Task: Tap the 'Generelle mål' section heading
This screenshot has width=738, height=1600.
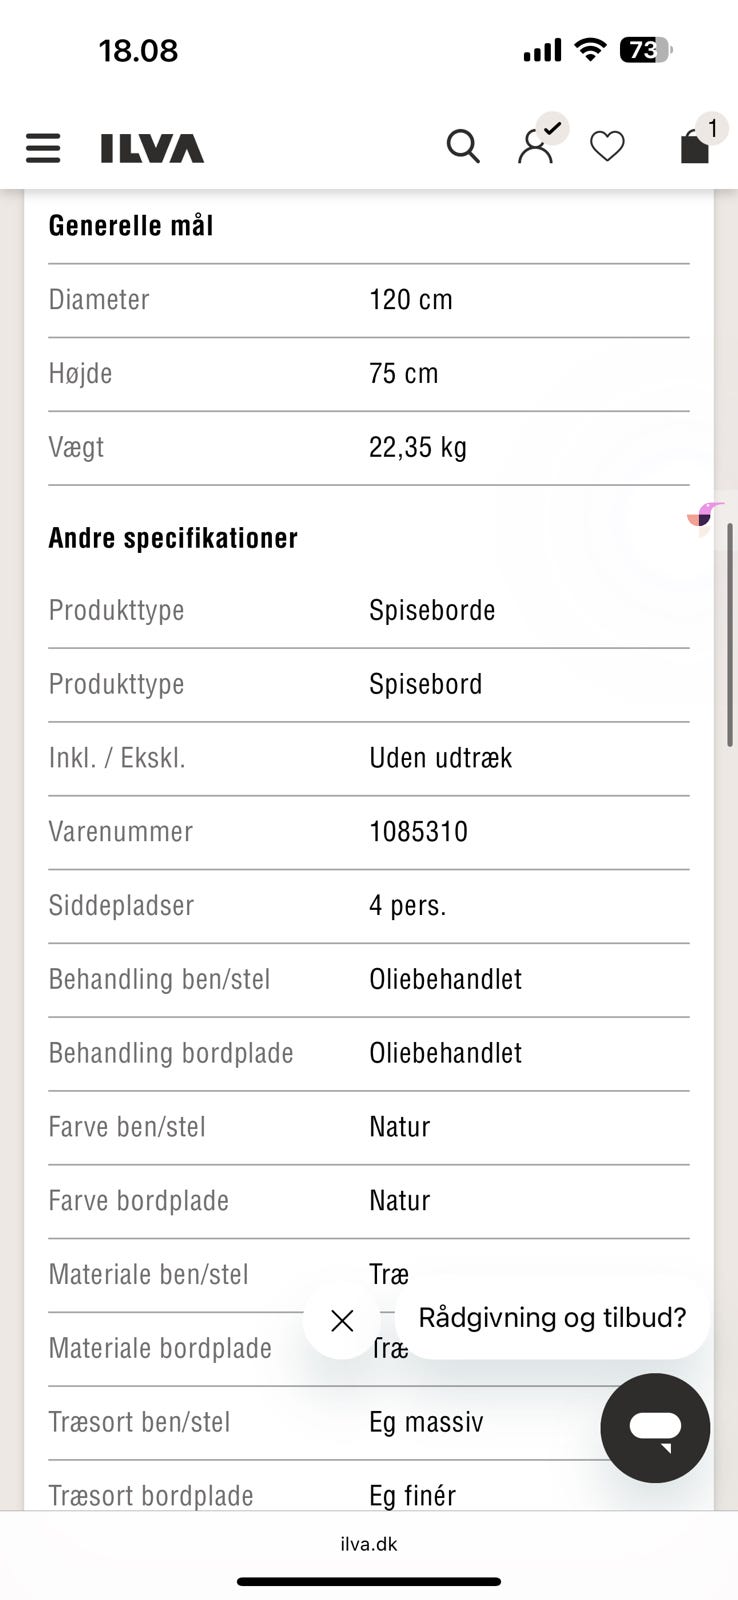Action: 131,226
